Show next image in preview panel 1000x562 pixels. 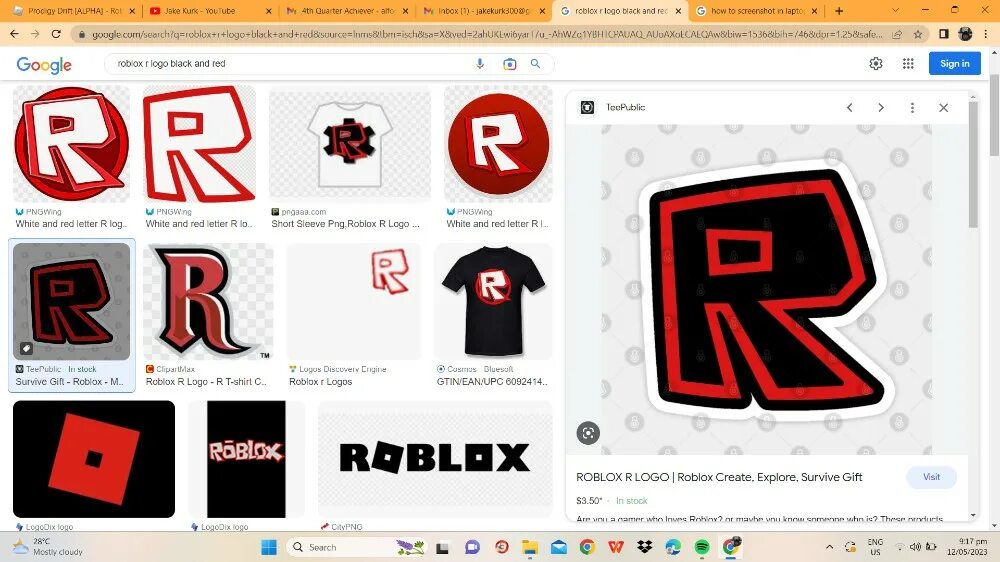pyautogui.click(x=881, y=108)
